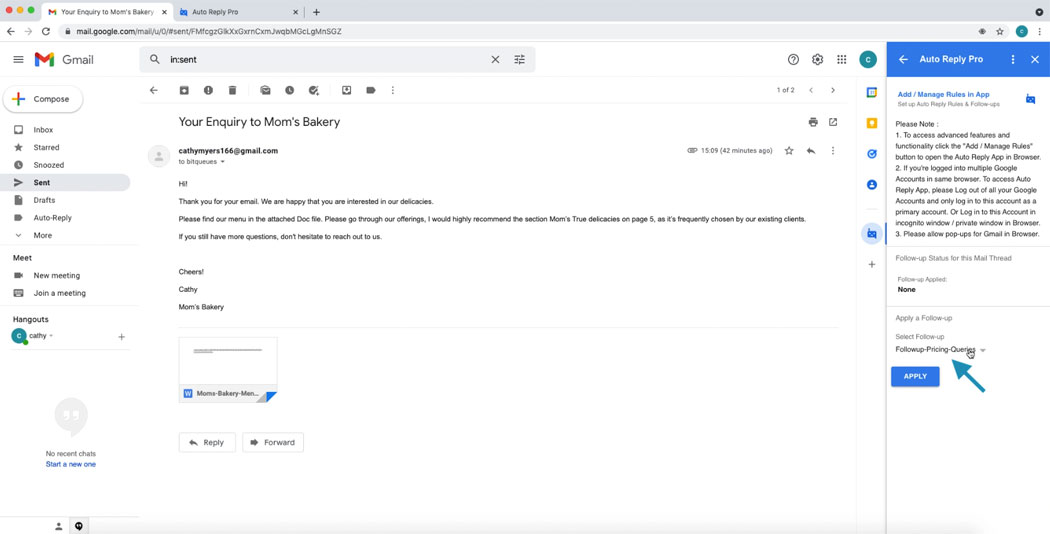The image size is (1050, 534).
Task: Open Google Keep side panel icon
Action: tap(872, 123)
